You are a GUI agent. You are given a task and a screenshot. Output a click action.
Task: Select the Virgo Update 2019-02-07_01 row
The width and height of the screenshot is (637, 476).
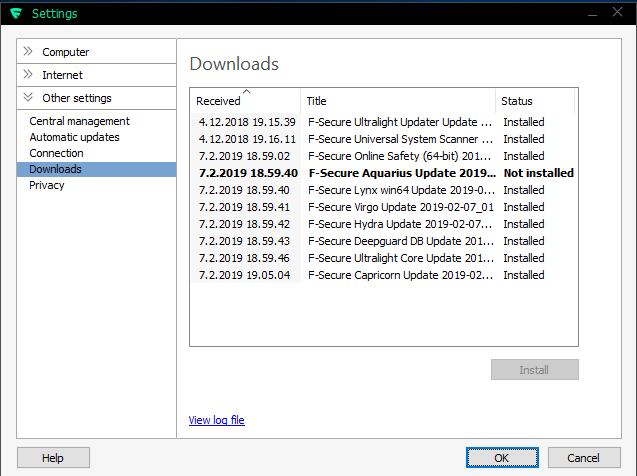coord(384,208)
